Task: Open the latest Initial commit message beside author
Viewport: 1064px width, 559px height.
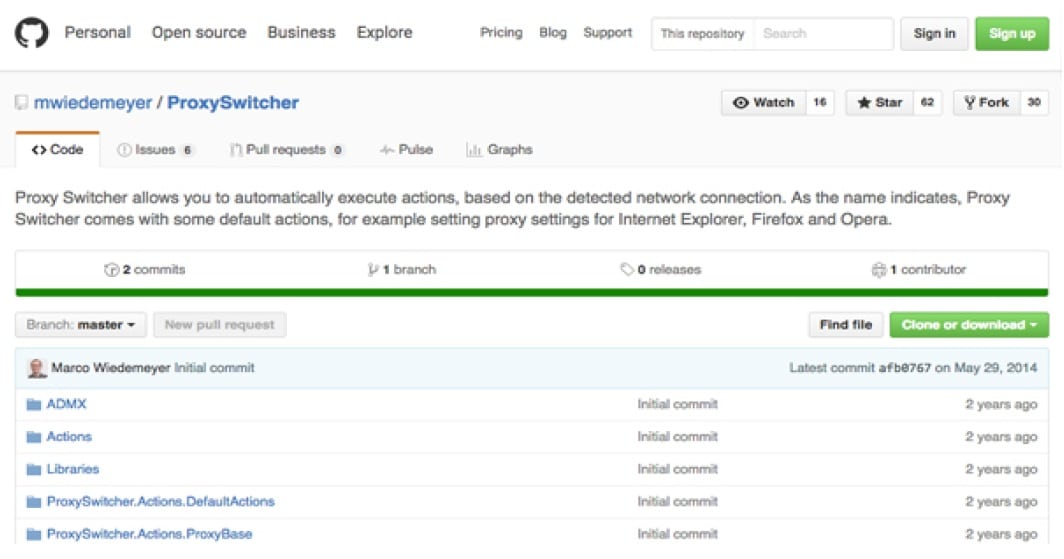Action: tap(214, 368)
